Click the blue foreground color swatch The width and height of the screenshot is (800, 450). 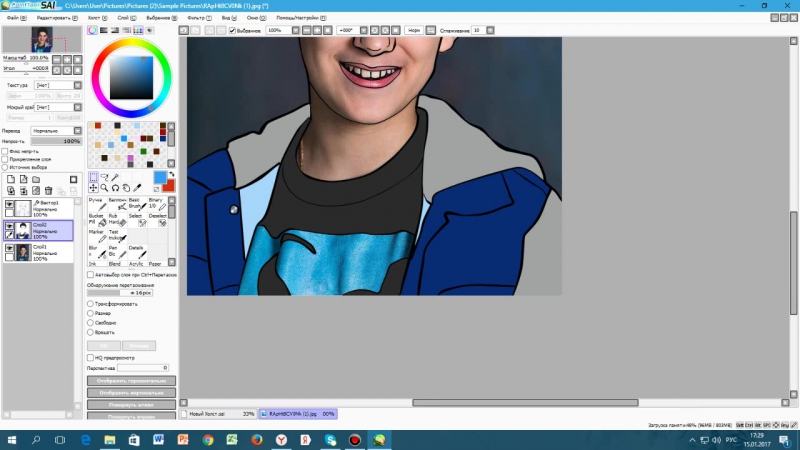pos(160,177)
